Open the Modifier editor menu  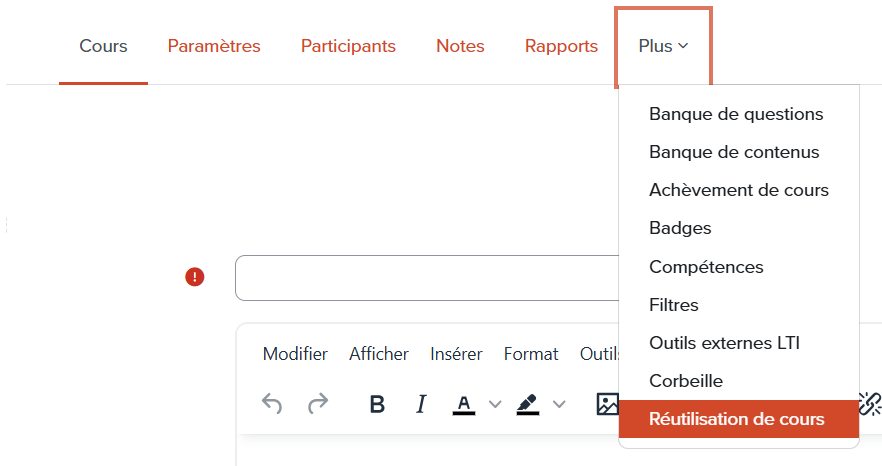295,354
